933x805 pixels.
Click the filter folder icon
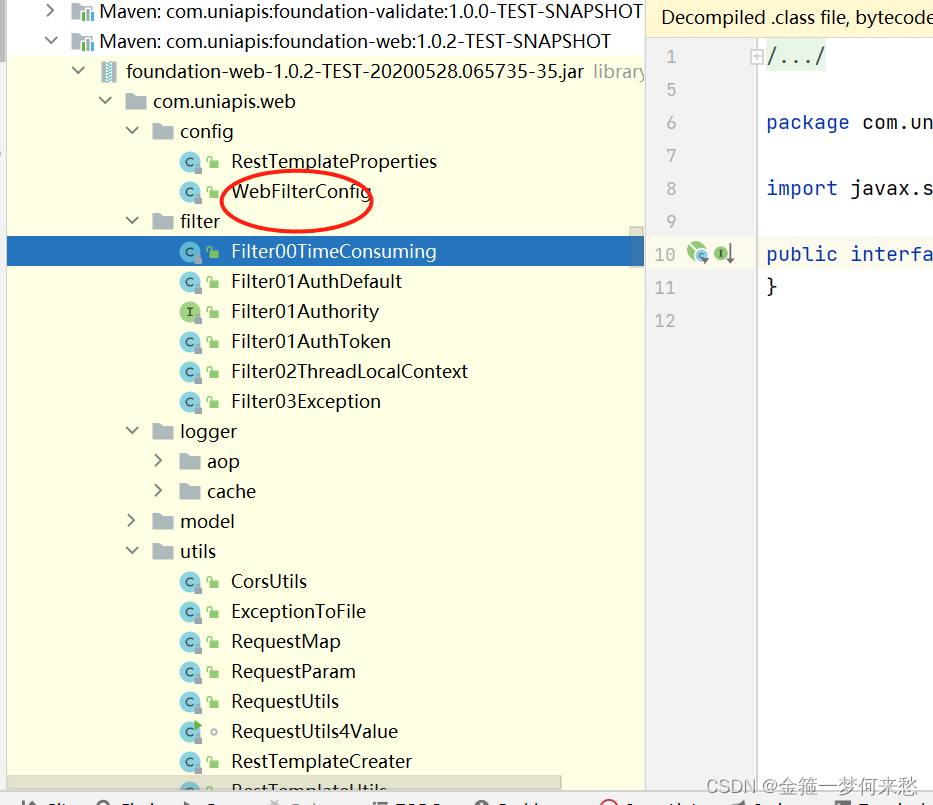pyautogui.click(x=163, y=221)
